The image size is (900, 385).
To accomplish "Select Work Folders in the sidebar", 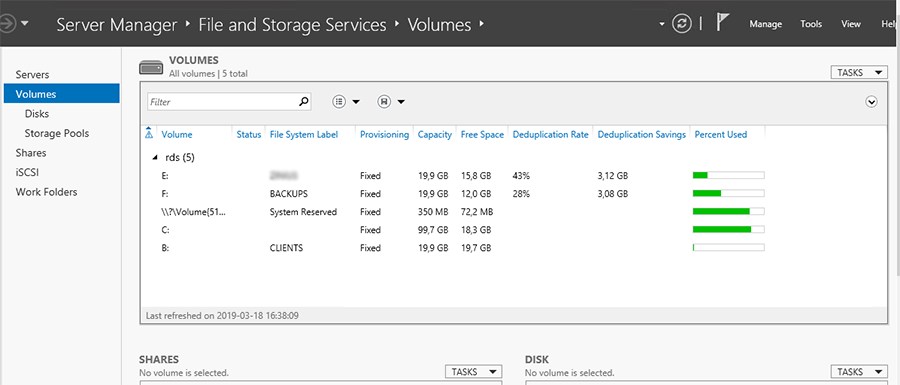I will pyautogui.click(x=61, y=192).
